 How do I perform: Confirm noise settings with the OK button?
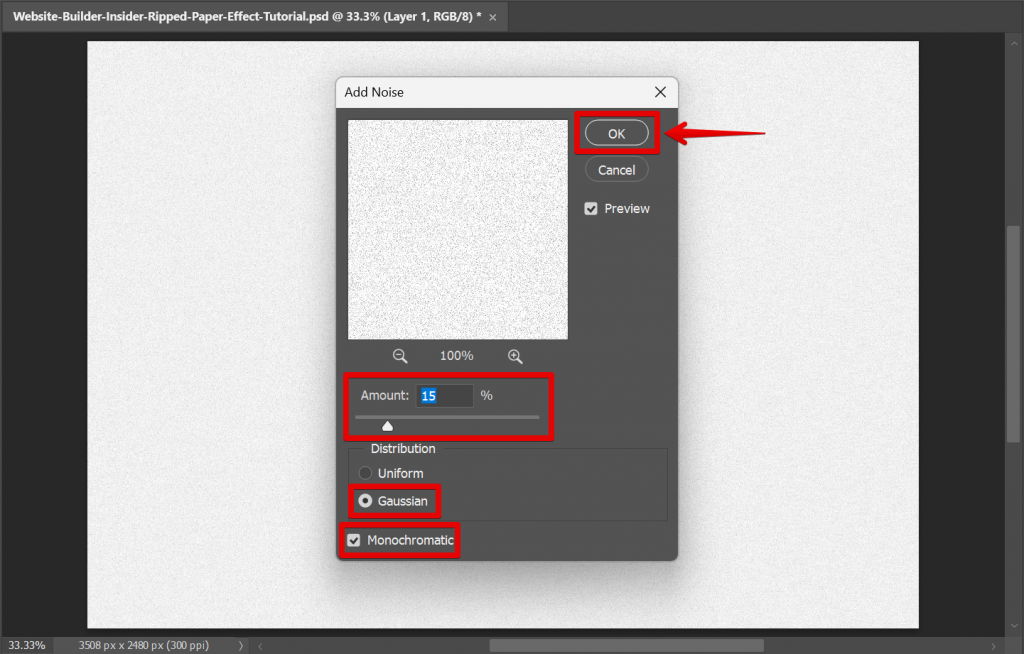point(617,132)
